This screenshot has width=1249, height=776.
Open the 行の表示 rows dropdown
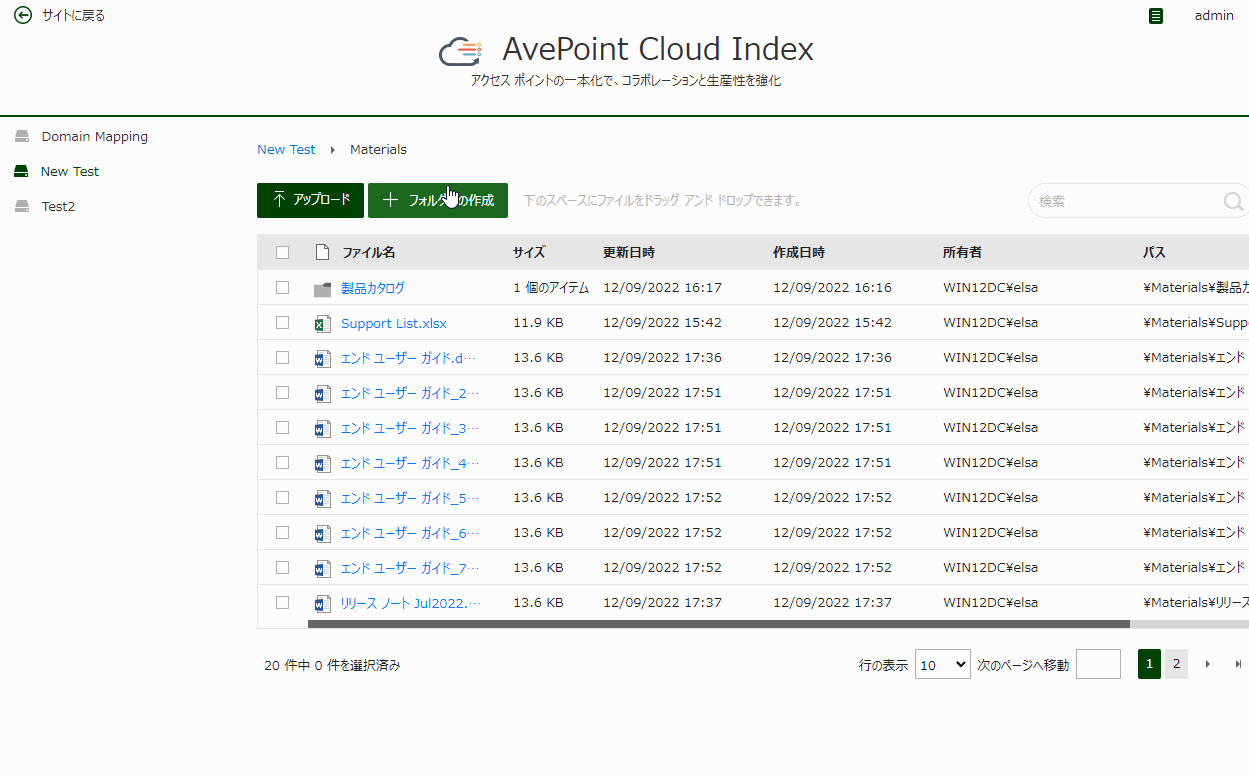[943, 664]
